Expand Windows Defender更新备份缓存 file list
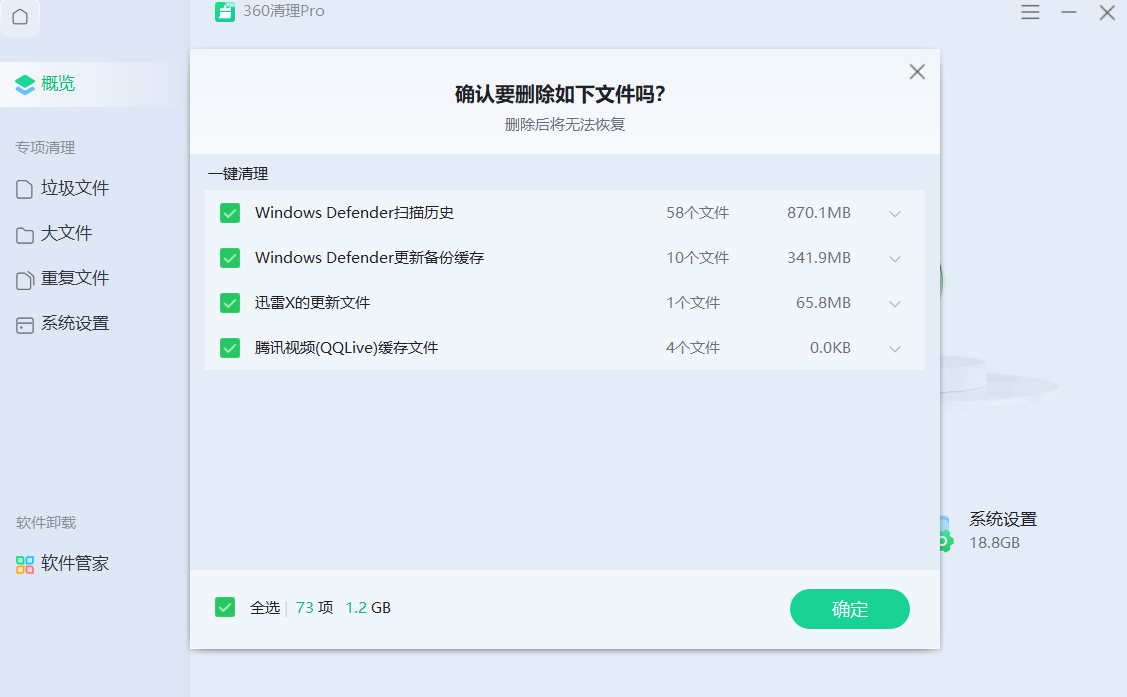1127x697 pixels. 895,259
